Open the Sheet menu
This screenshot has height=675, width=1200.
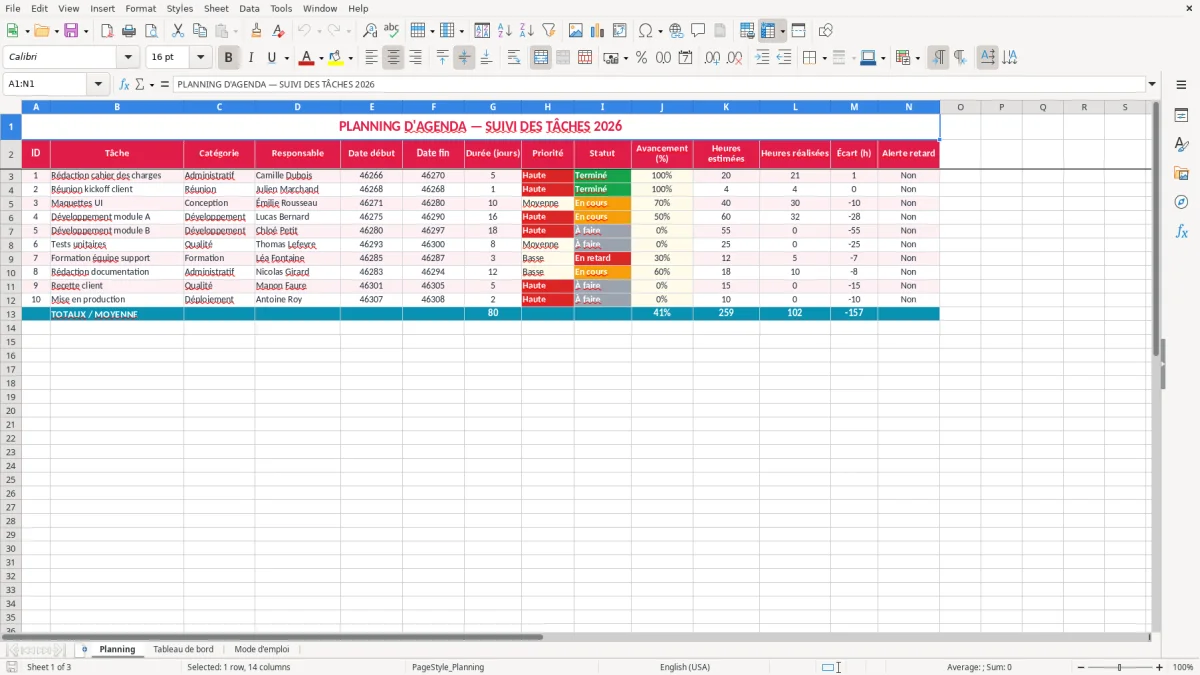pos(216,8)
